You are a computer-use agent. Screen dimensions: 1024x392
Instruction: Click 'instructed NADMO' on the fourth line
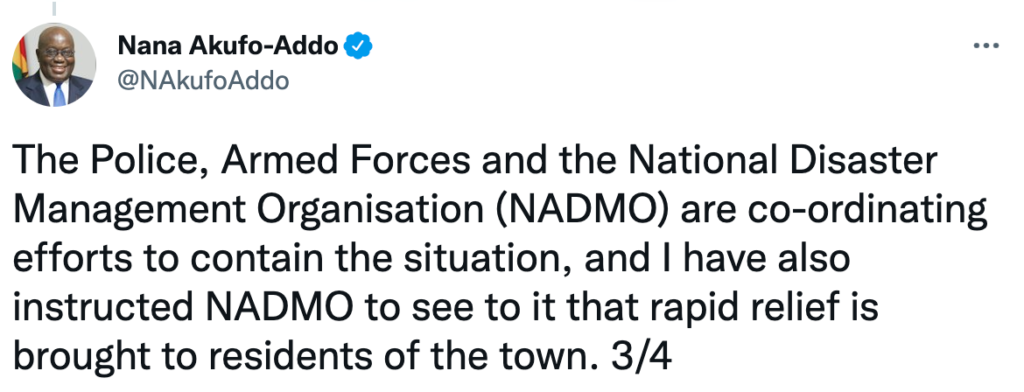pyautogui.click(x=182, y=308)
